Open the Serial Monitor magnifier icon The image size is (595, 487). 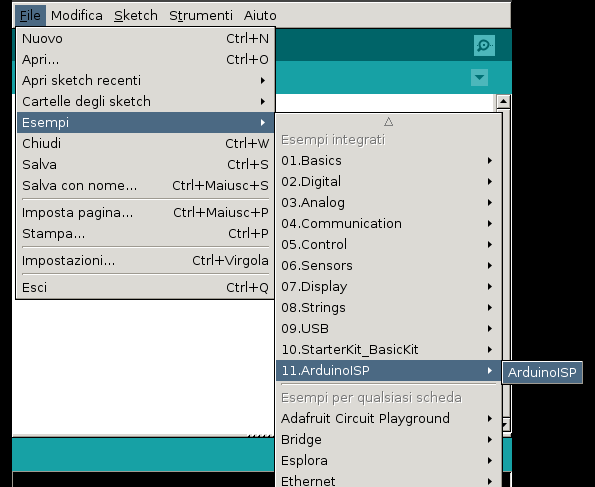click(x=484, y=46)
